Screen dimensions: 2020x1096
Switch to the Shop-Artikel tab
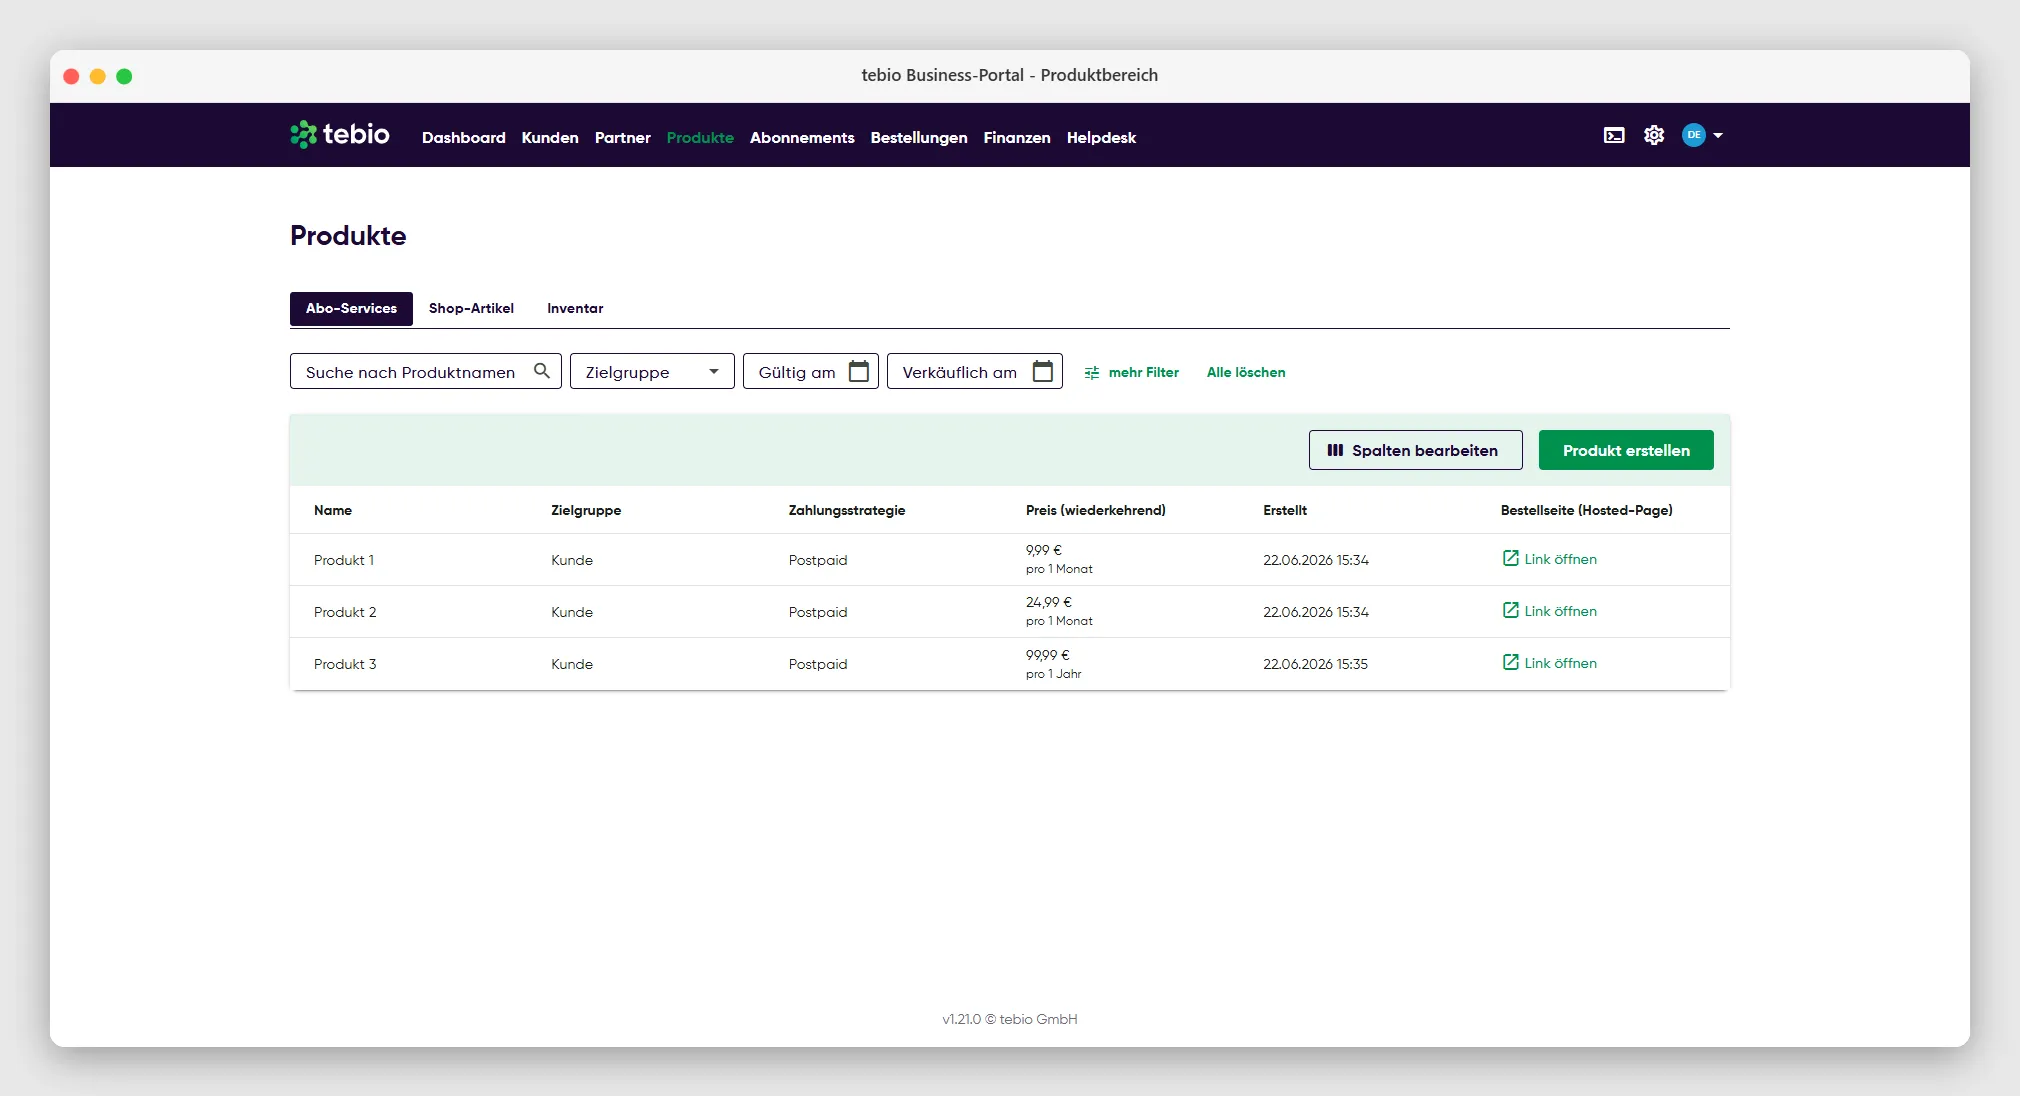point(471,308)
